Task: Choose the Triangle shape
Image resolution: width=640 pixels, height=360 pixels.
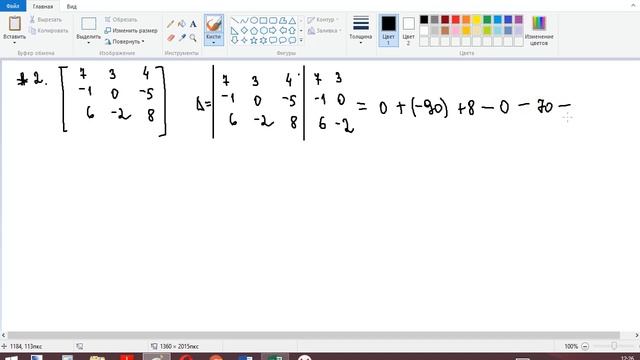Action: 292,20
